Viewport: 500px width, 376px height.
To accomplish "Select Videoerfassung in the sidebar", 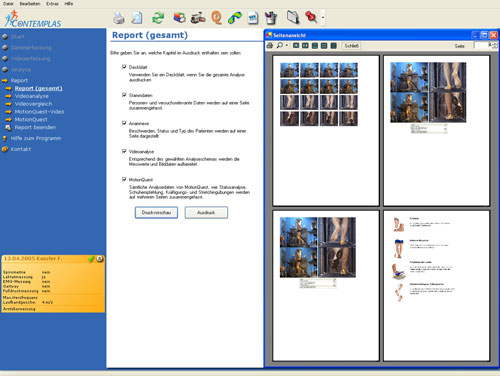I will pos(30,59).
